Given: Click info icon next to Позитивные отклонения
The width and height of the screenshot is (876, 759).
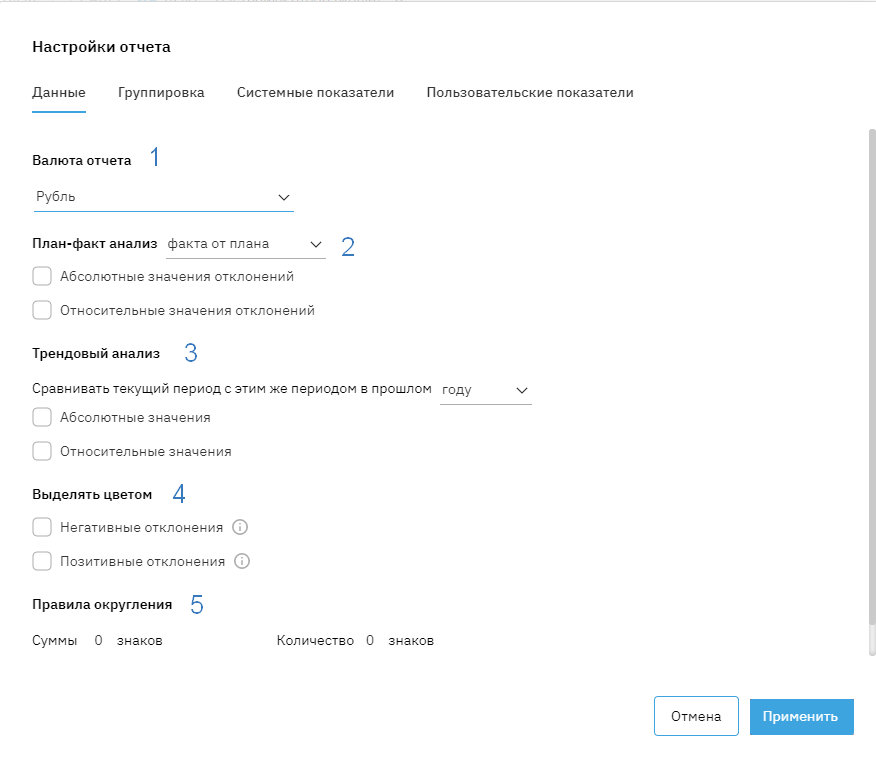Looking at the screenshot, I should (241, 561).
